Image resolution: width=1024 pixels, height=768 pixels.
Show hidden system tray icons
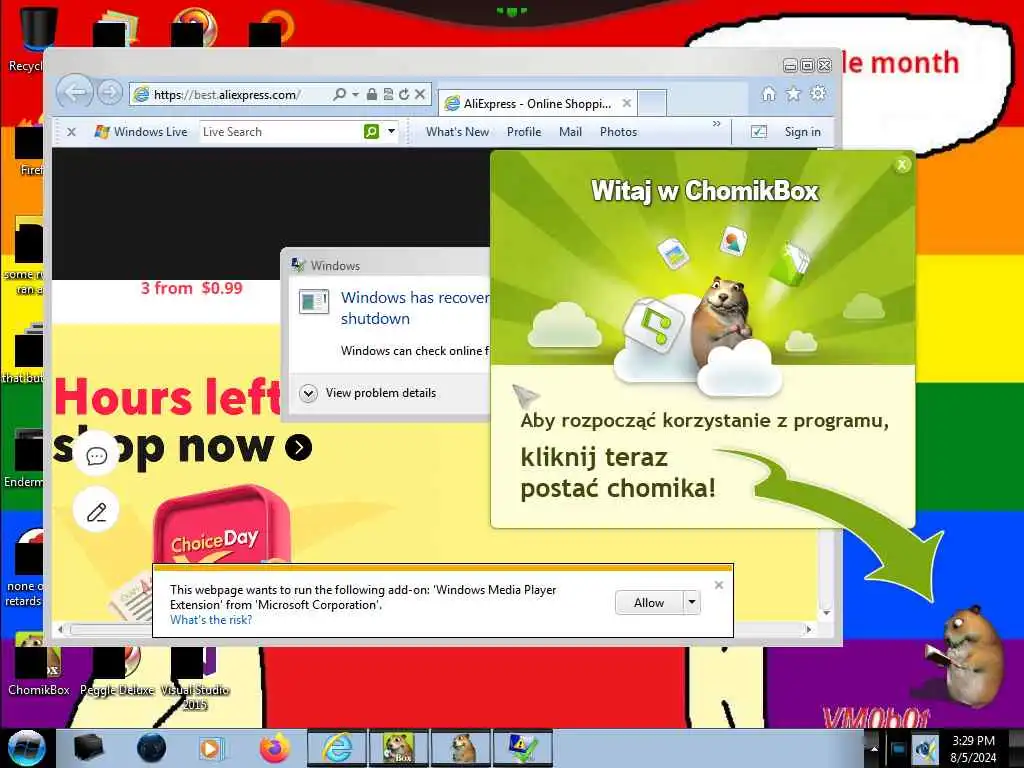874,748
